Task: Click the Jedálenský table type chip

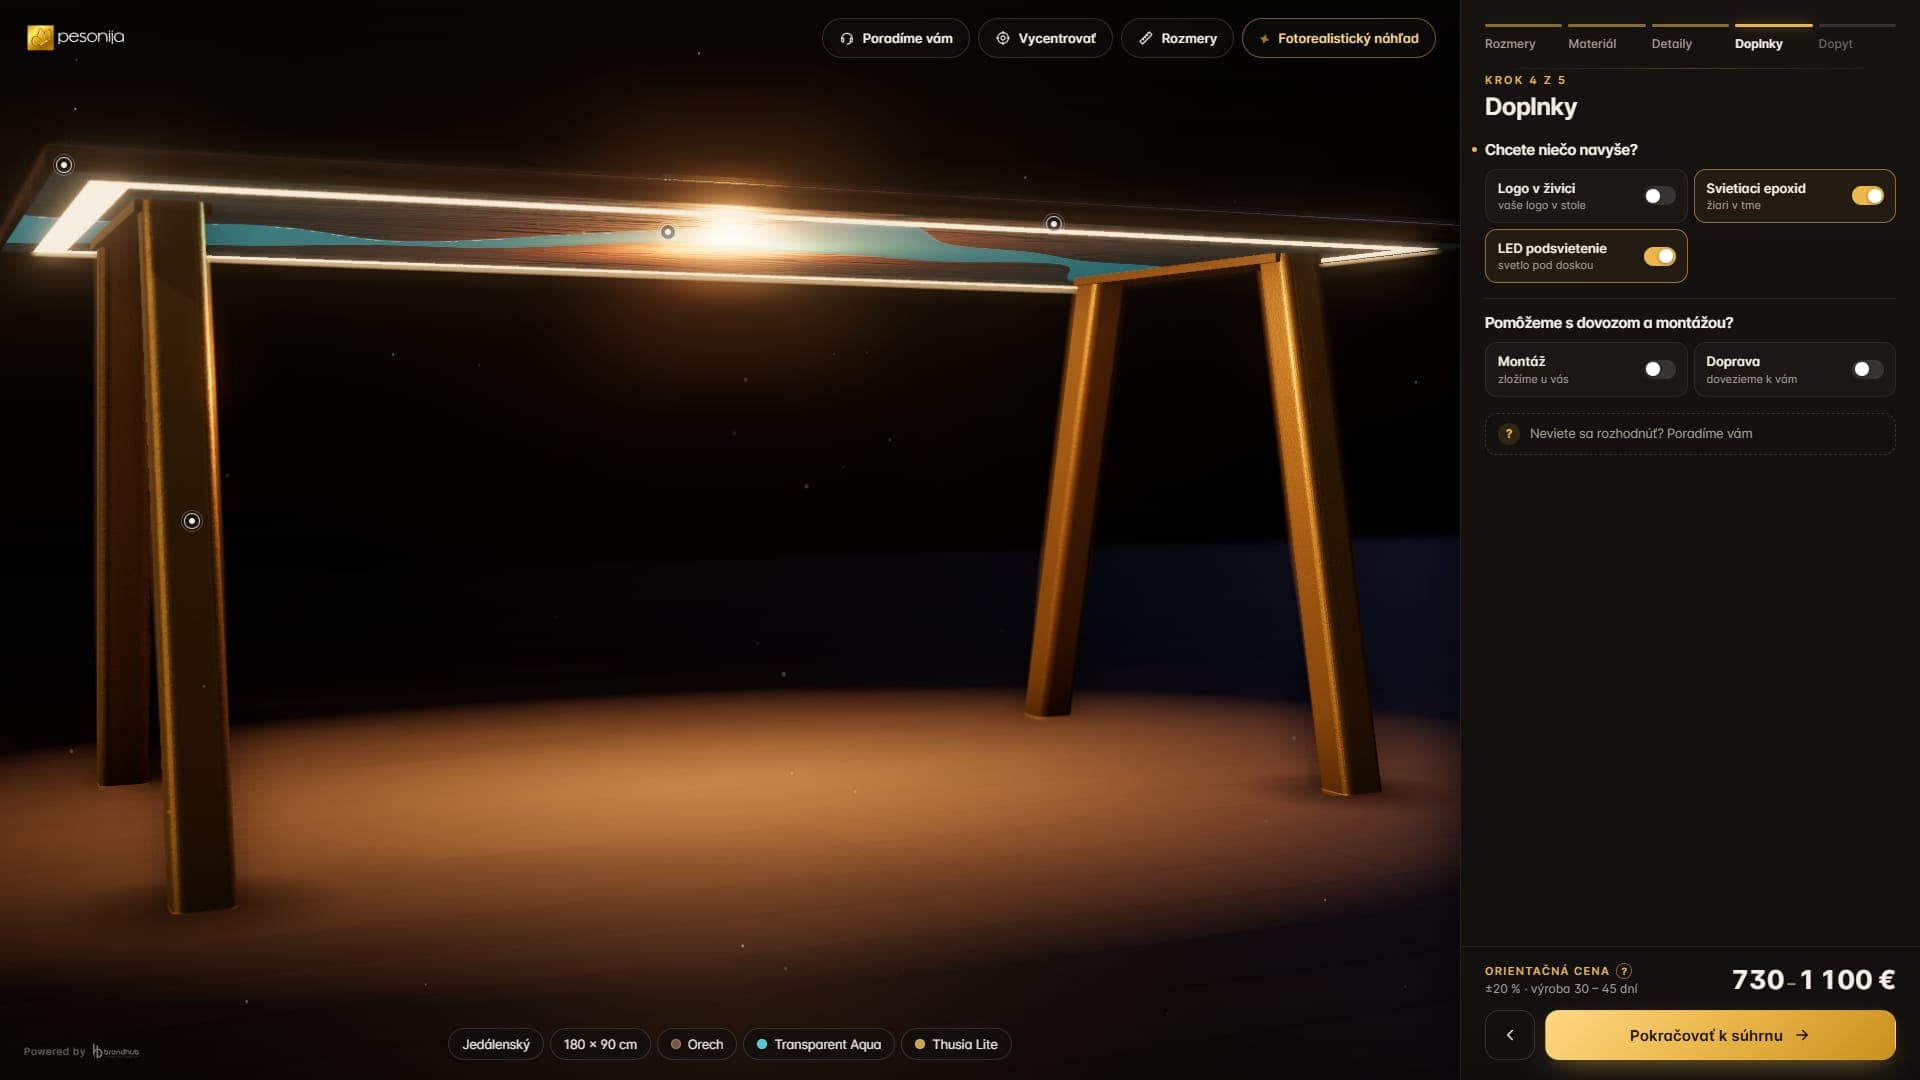Action: [496, 1044]
